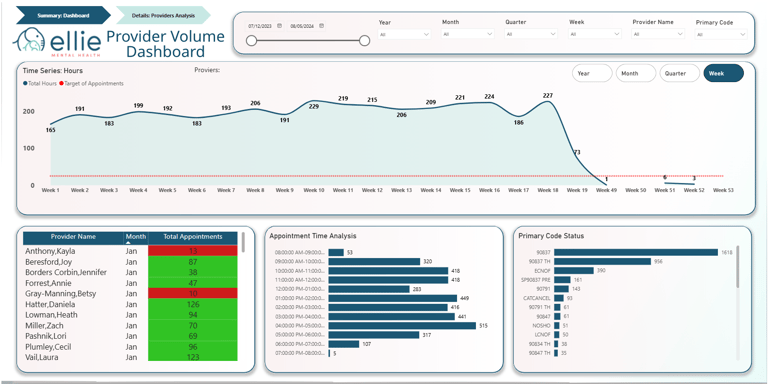Open the Provider Name slicer dropdown

click(658, 34)
